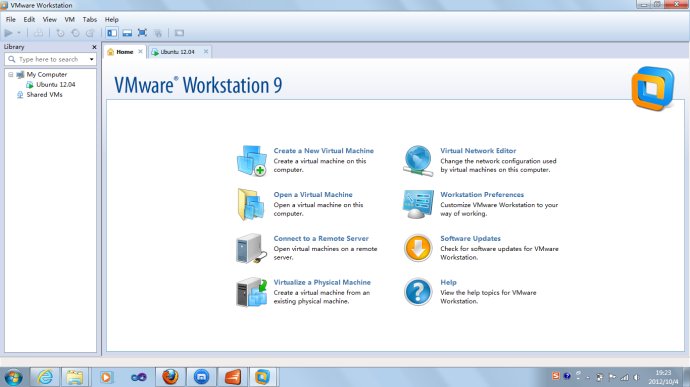Click the Power On play toolbar button
The image size is (690, 387).
(8, 33)
